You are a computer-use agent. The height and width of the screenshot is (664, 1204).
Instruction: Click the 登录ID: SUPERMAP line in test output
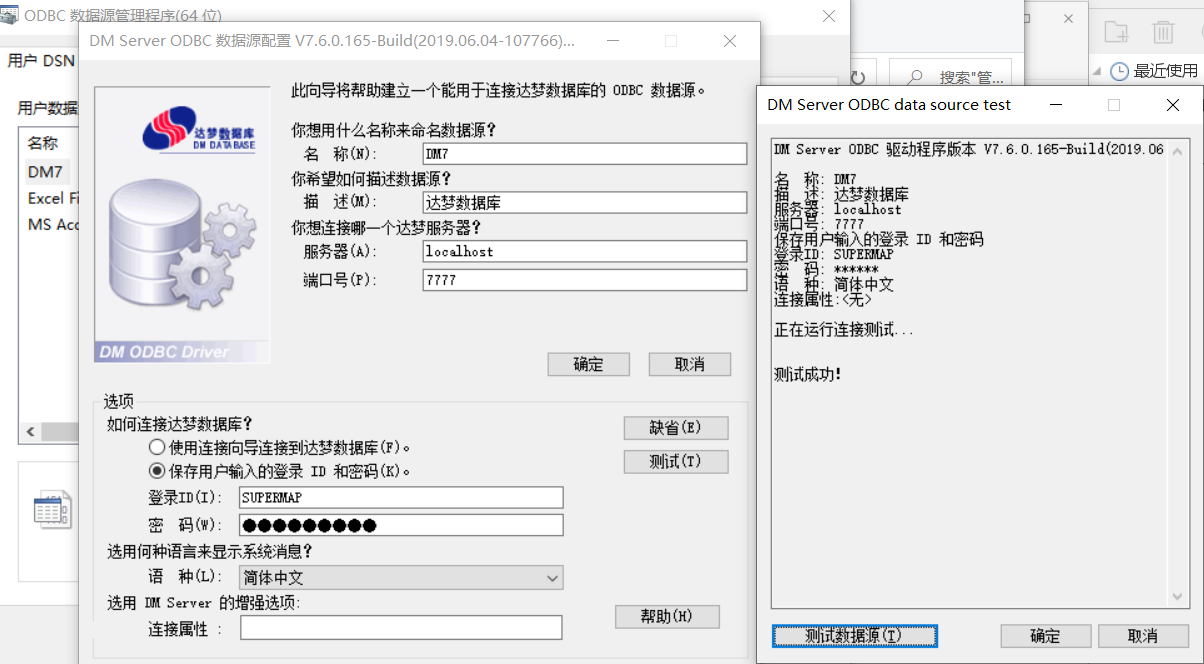coord(834,255)
